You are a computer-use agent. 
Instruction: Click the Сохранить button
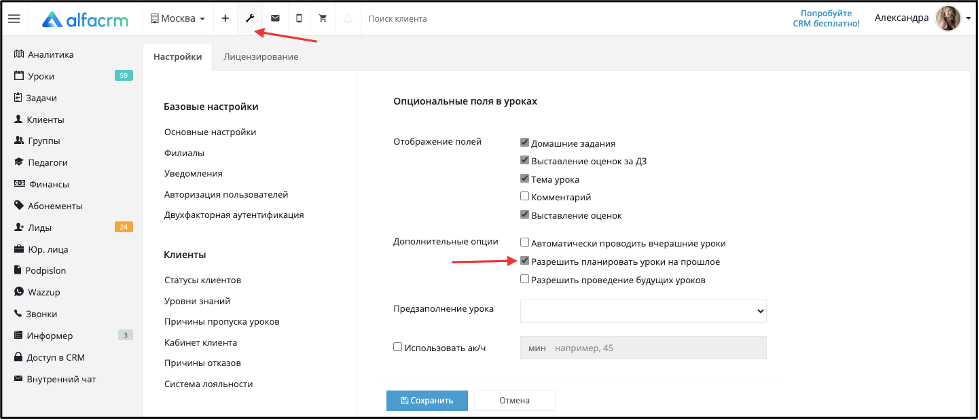coord(427,401)
